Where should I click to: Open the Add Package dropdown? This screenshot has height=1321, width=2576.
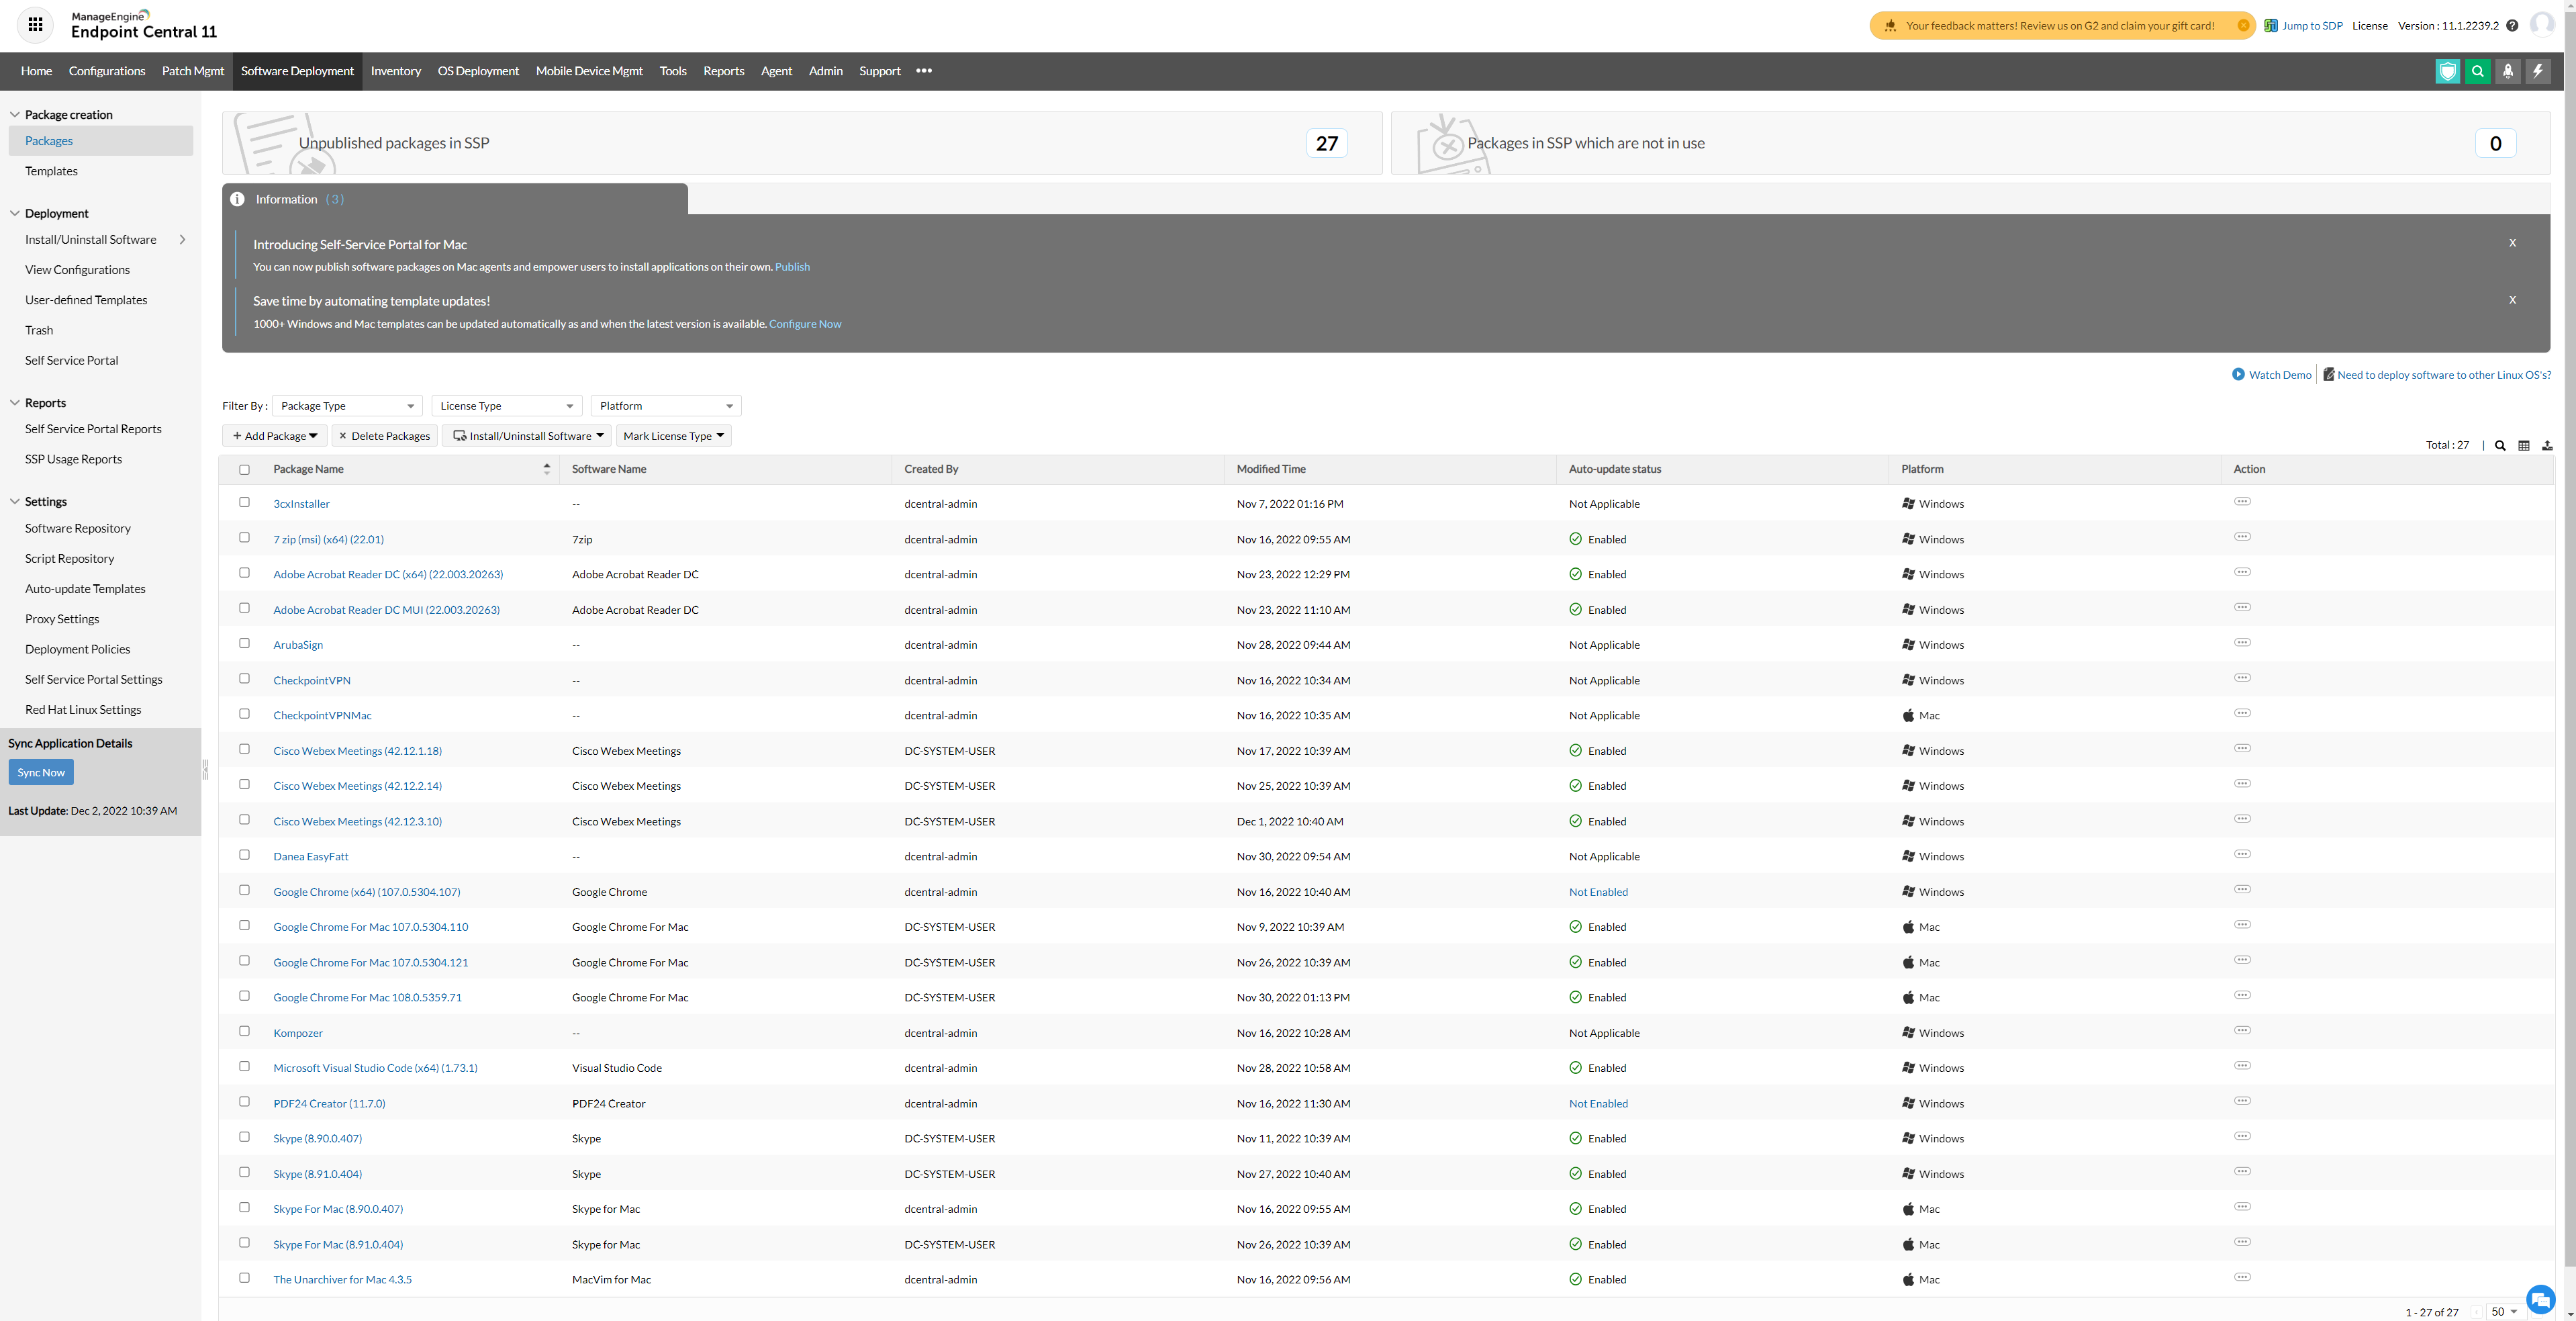(x=274, y=436)
